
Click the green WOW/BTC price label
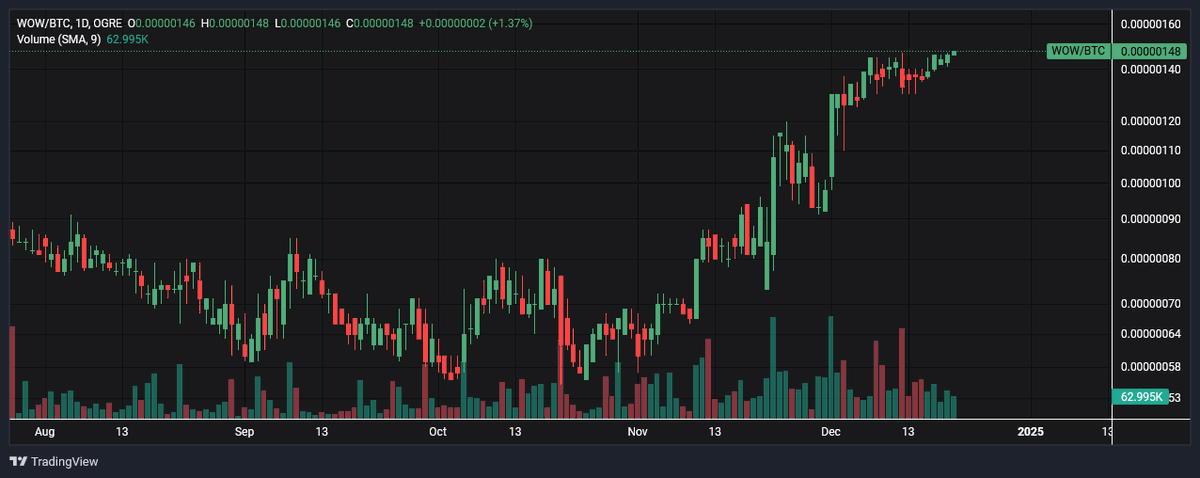[x=1078, y=51]
